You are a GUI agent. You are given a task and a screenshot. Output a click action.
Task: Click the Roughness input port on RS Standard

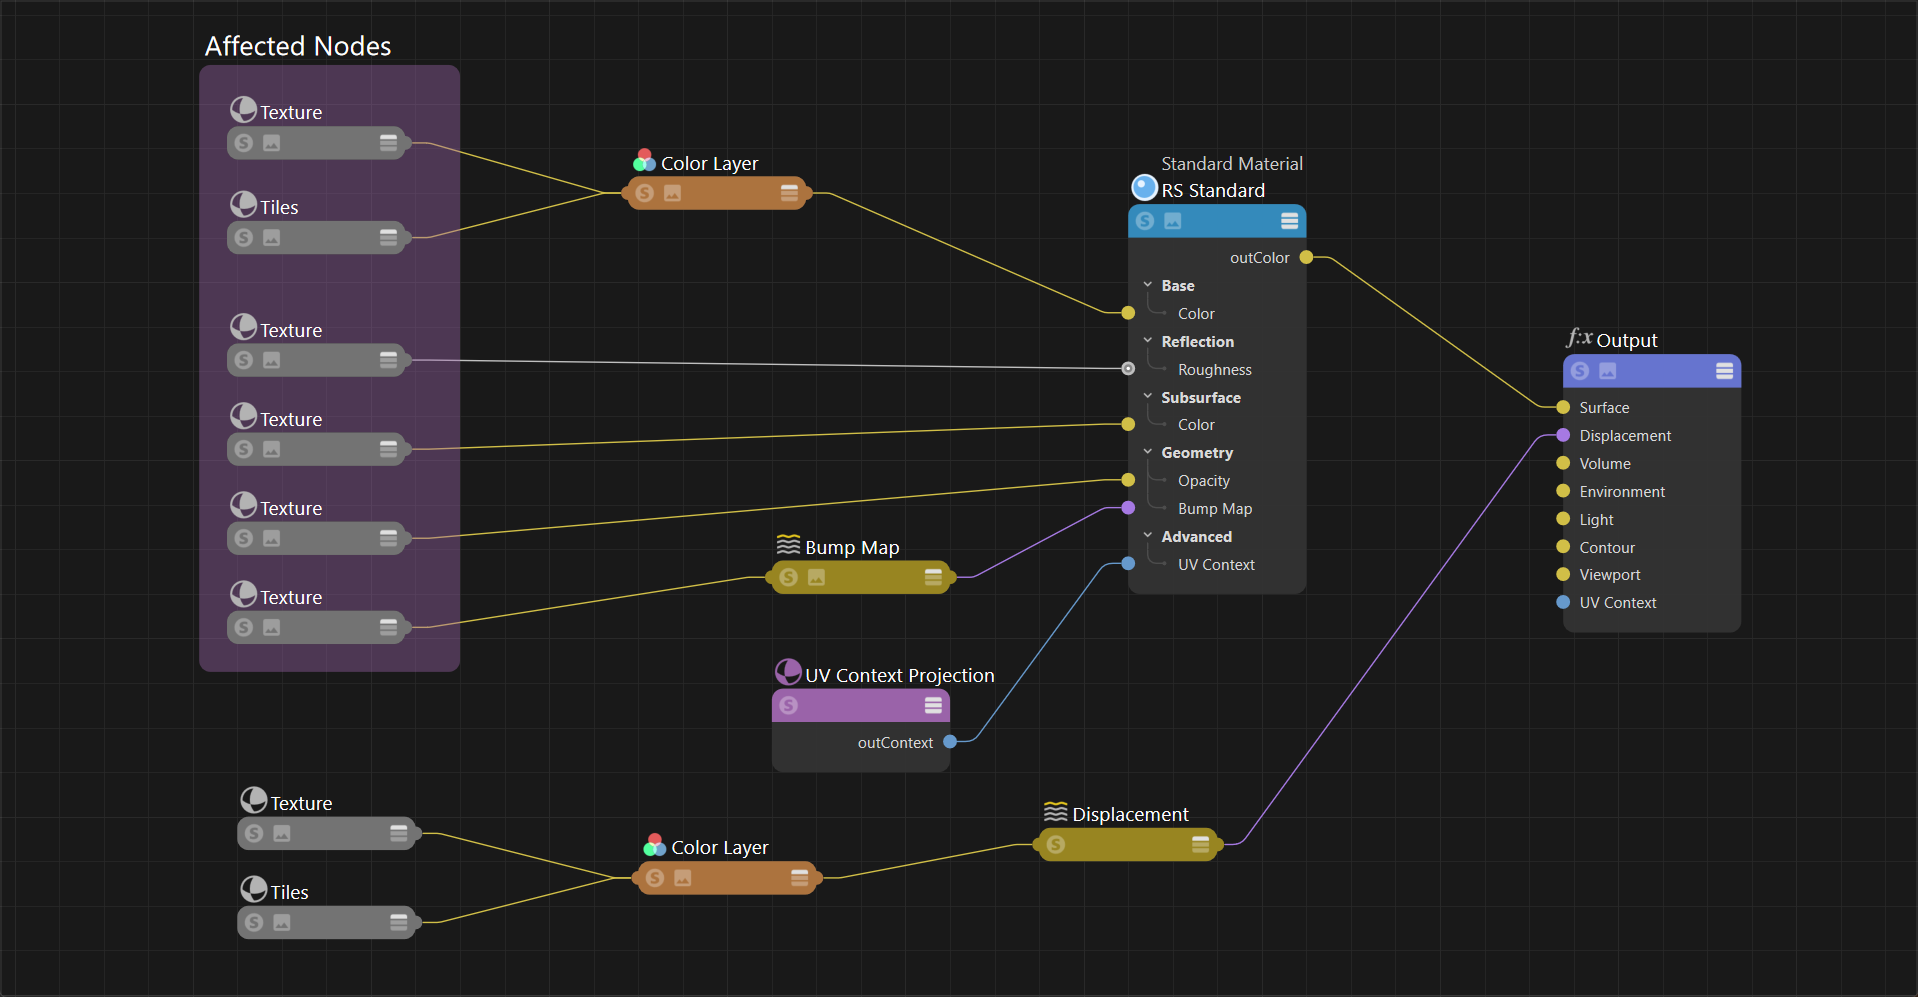1128,369
